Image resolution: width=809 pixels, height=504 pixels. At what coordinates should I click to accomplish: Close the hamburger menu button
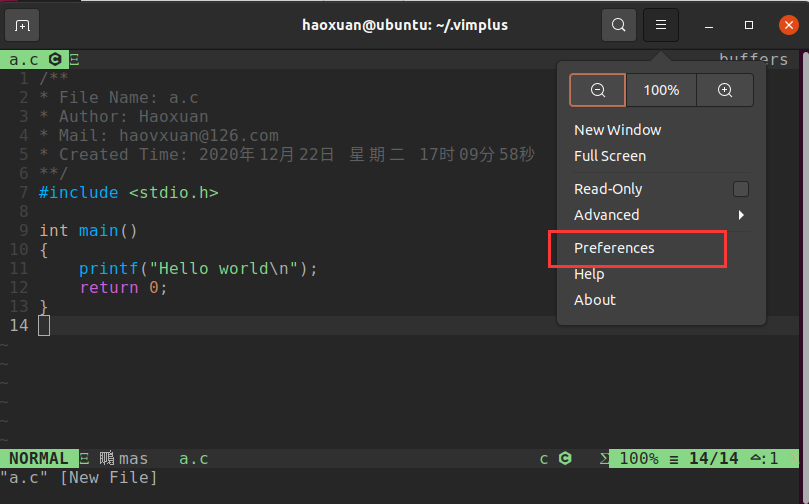(x=661, y=25)
